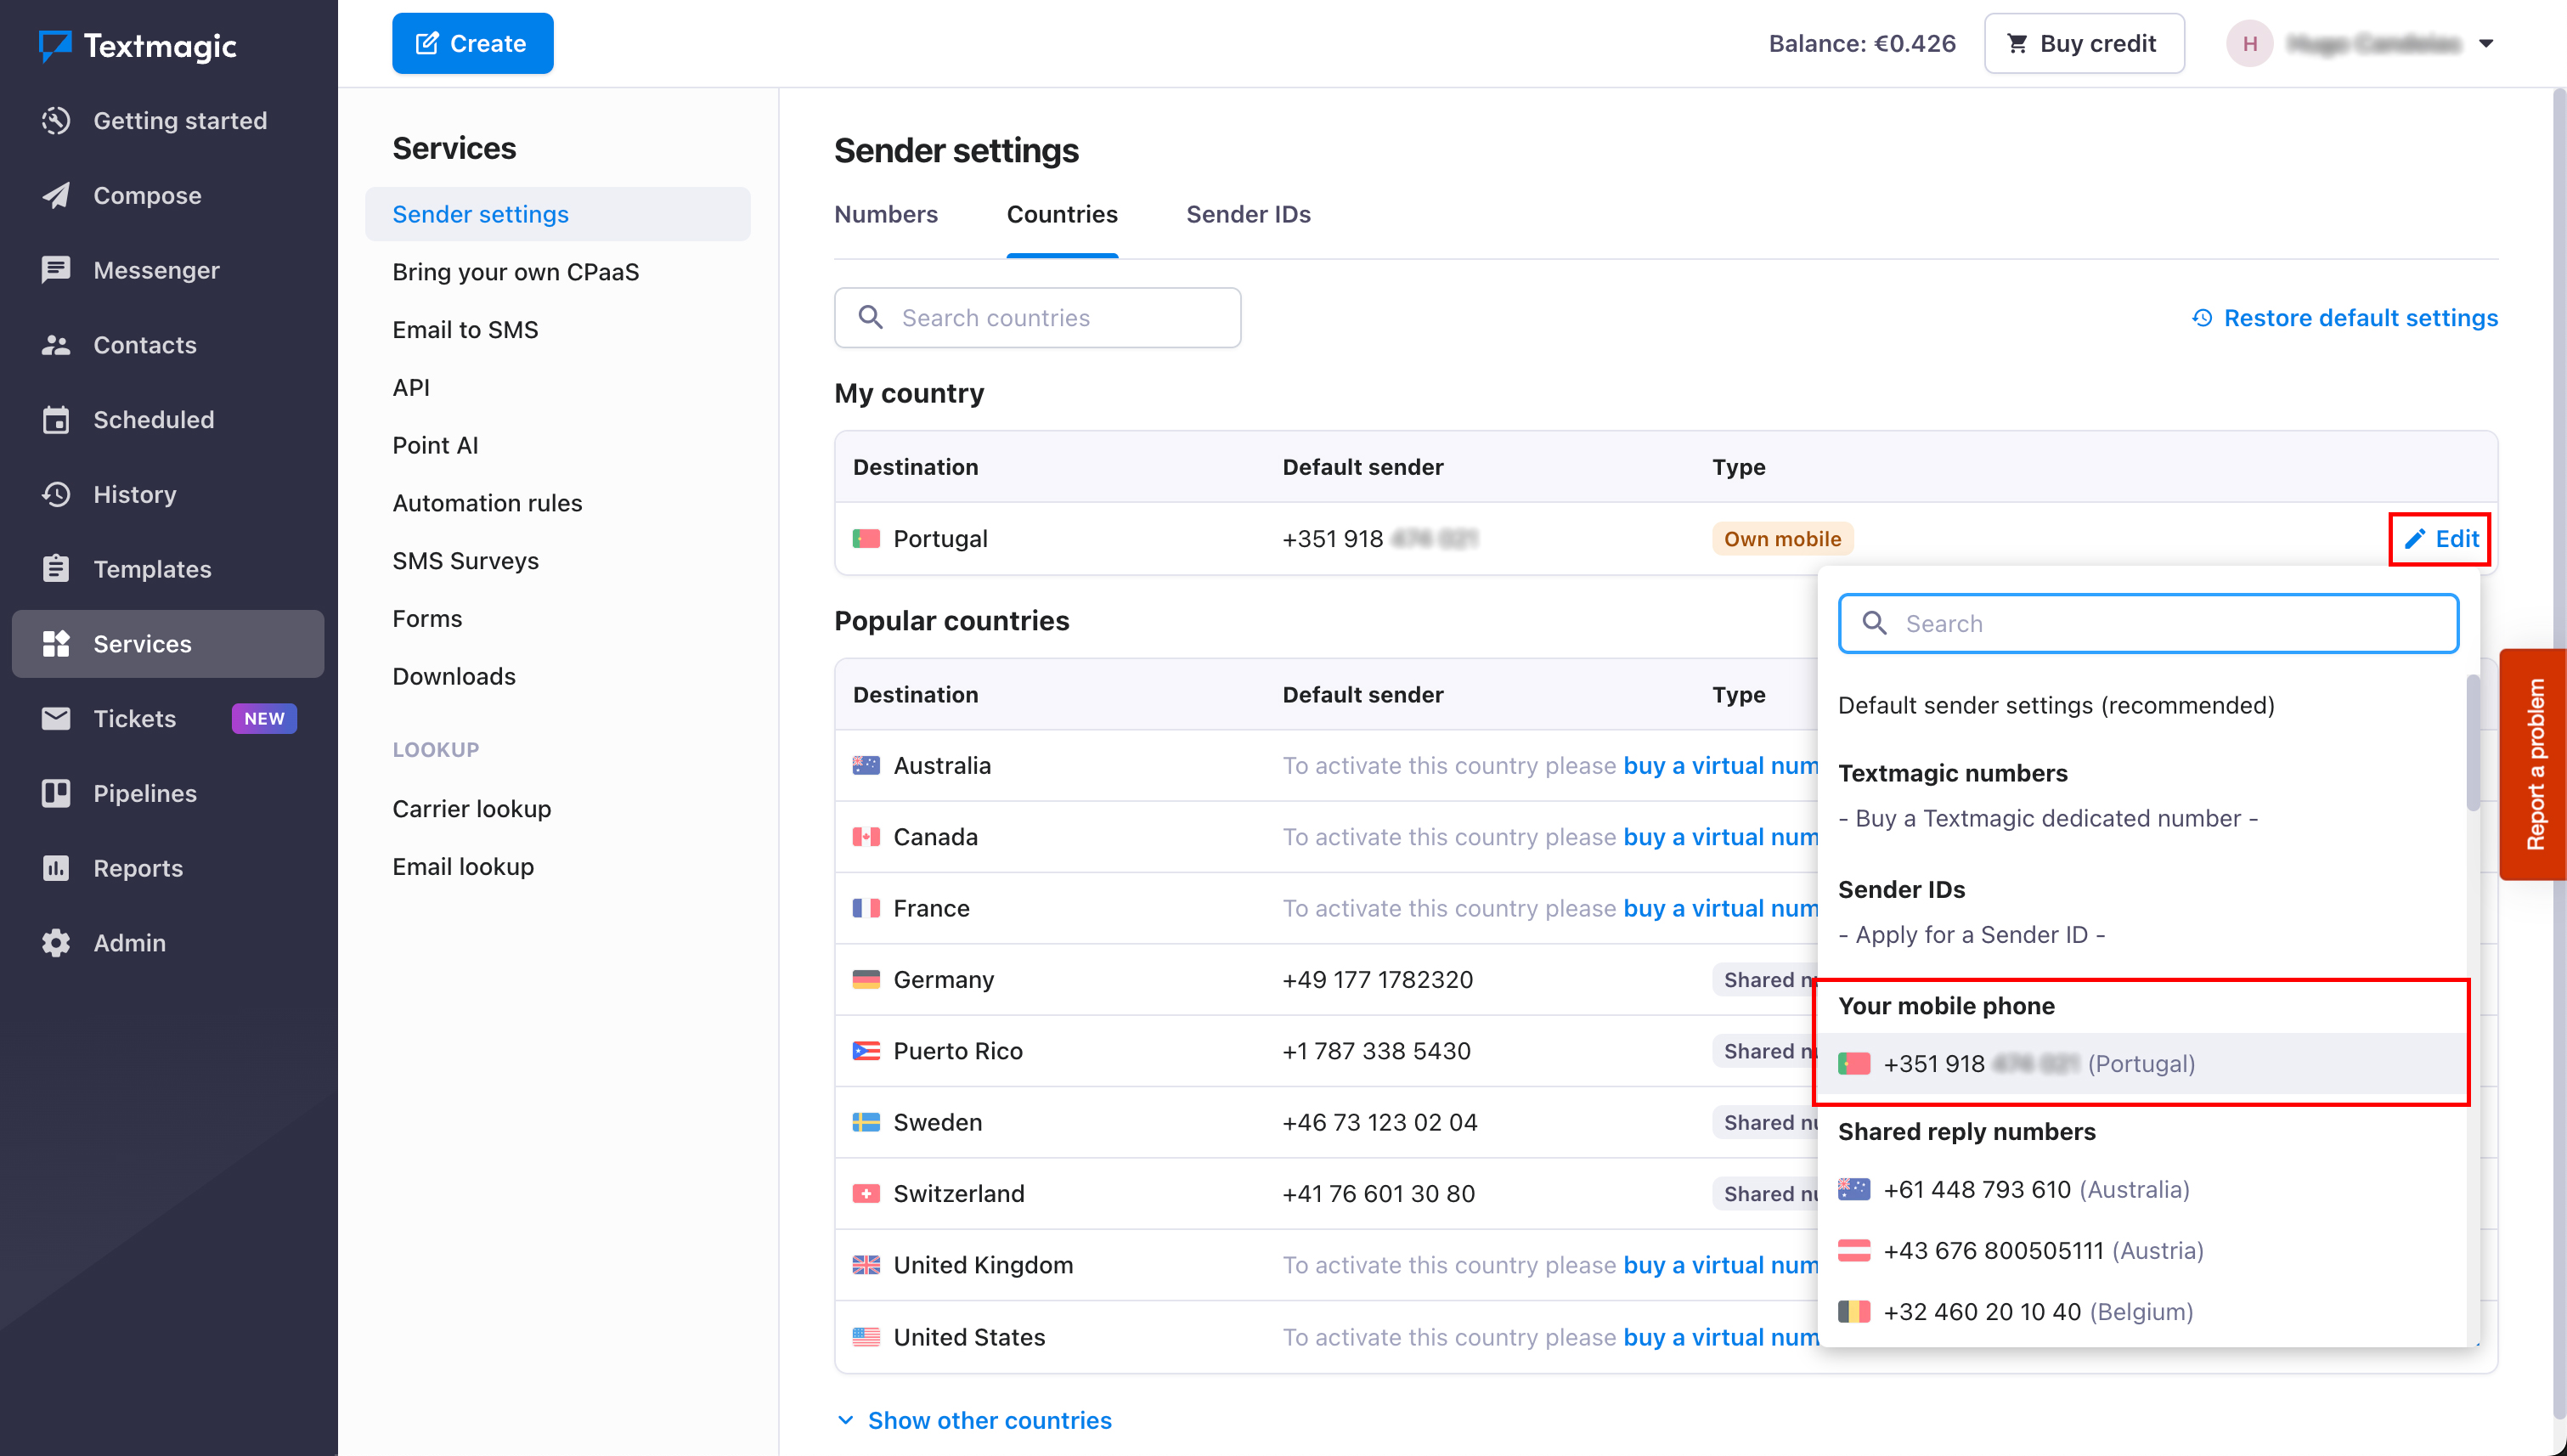Screen dimensions: 2567x1456
Task: Click buy a virtual number for France
Action: point(1721,909)
